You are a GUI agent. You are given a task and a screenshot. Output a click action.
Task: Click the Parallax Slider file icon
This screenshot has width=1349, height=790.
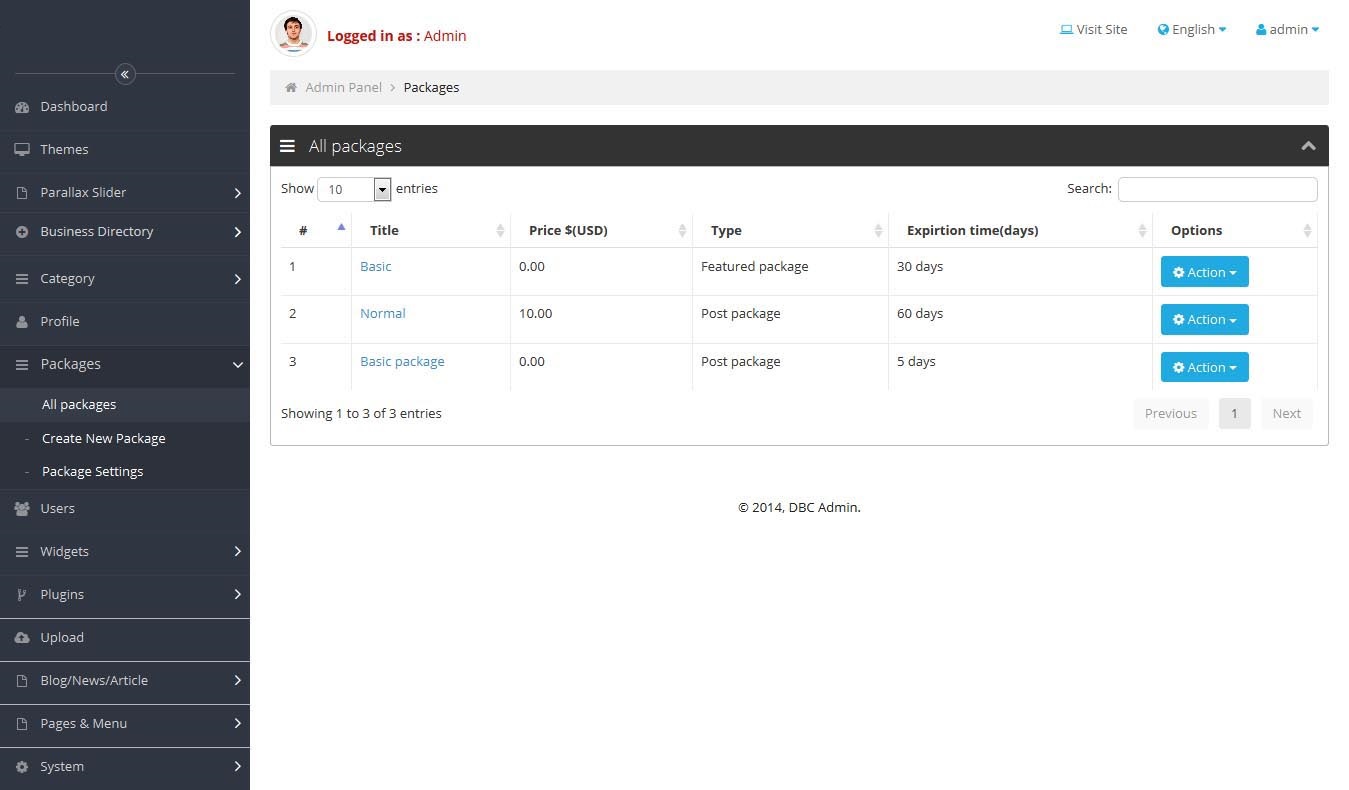tap(22, 193)
